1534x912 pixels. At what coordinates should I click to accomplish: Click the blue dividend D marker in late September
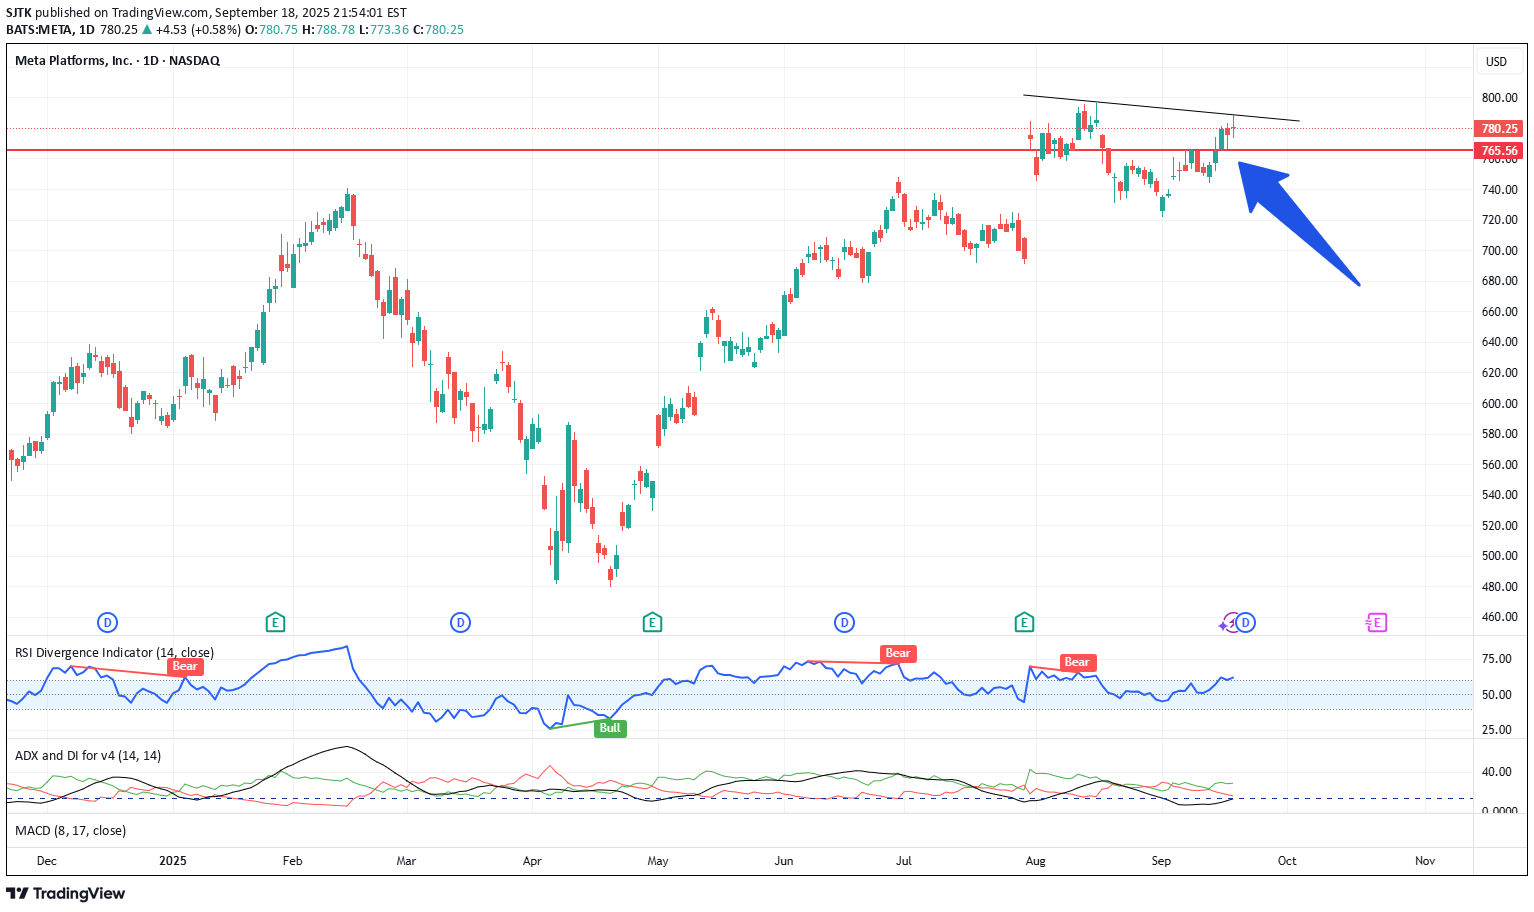(x=1246, y=623)
